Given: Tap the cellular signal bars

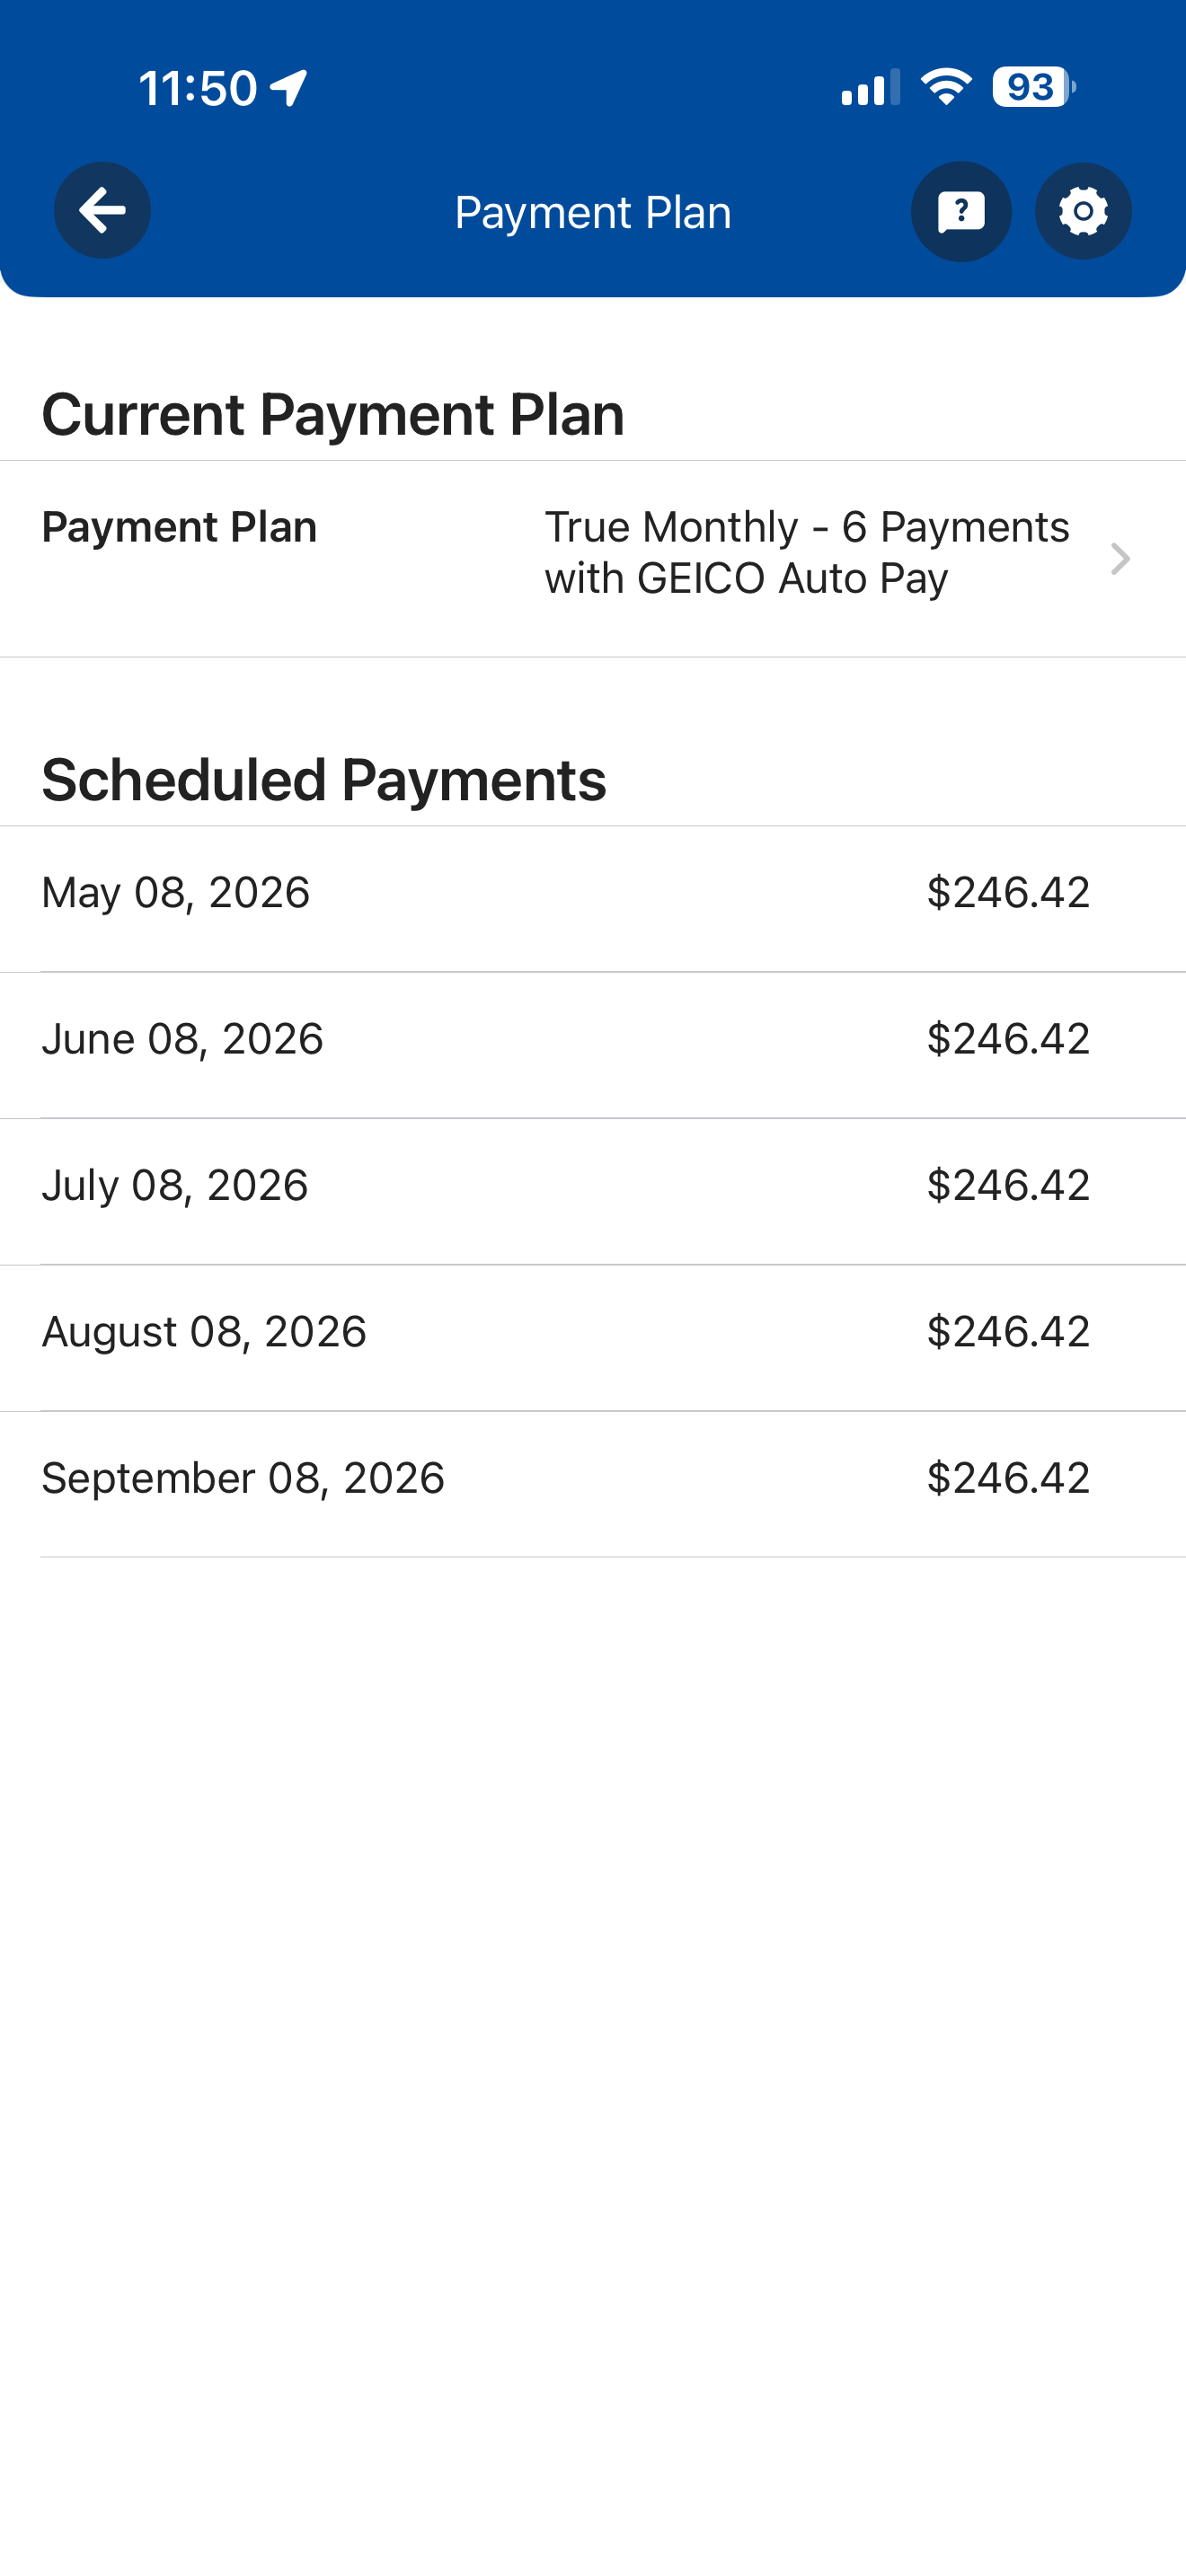Looking at the screenshot, I should 870,88.
